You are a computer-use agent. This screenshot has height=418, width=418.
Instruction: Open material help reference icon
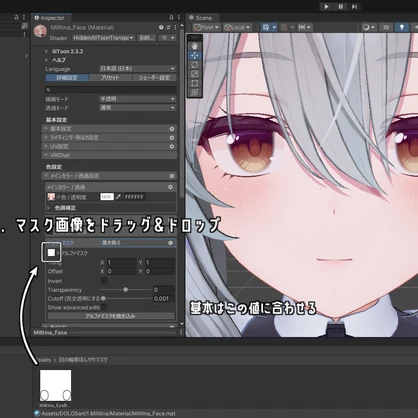(161, 28)
